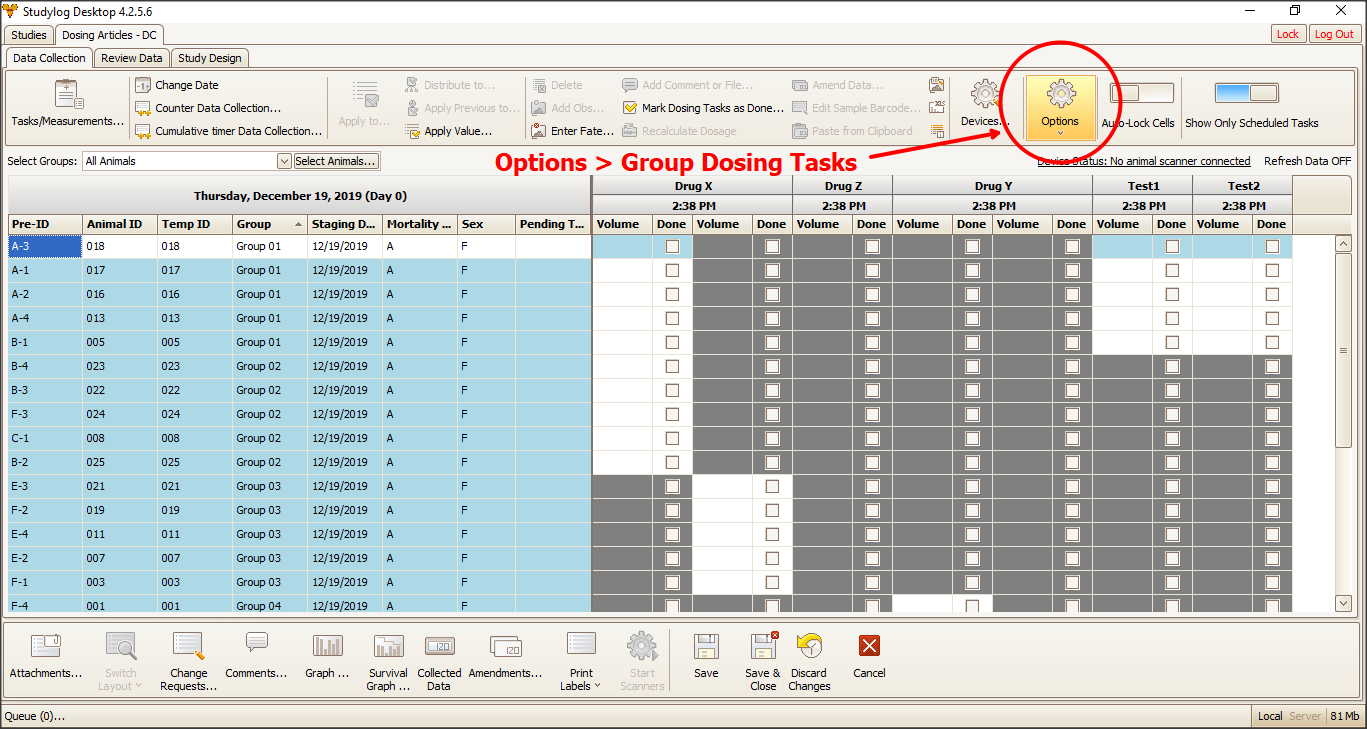Check Test1 Done box for animal F-2

[x=1172, y=510]
